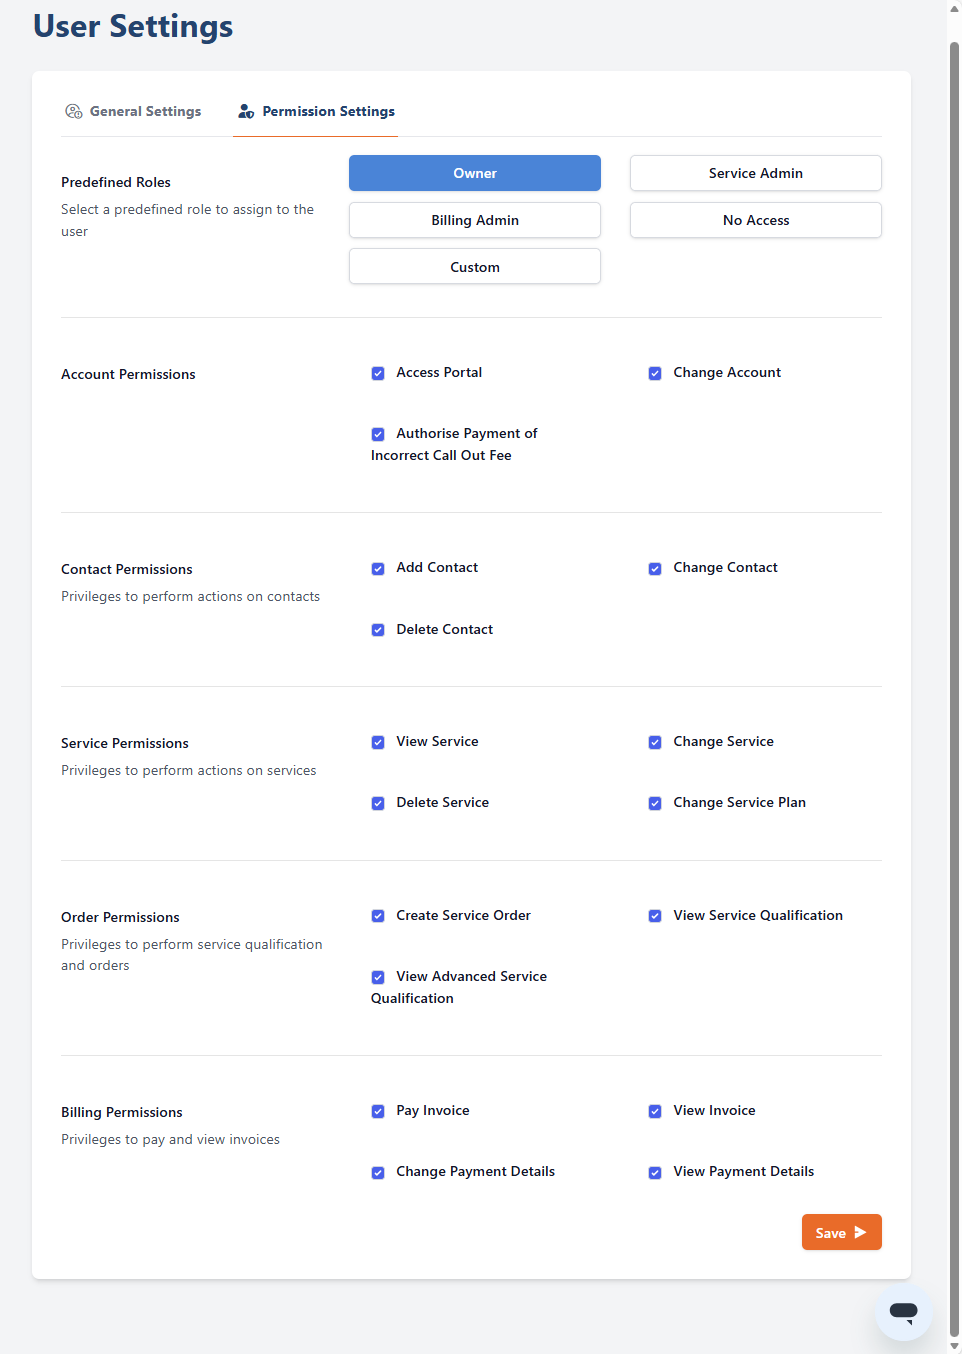This screenshot has height=1354, width=962.
Task: Toggle View Payment Details checkbox
Action: [655, 1172]
